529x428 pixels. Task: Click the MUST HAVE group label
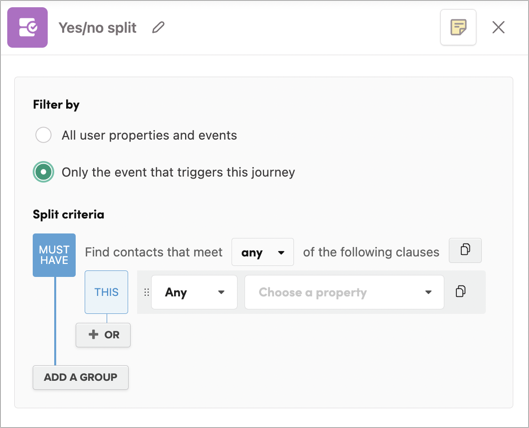54,255
